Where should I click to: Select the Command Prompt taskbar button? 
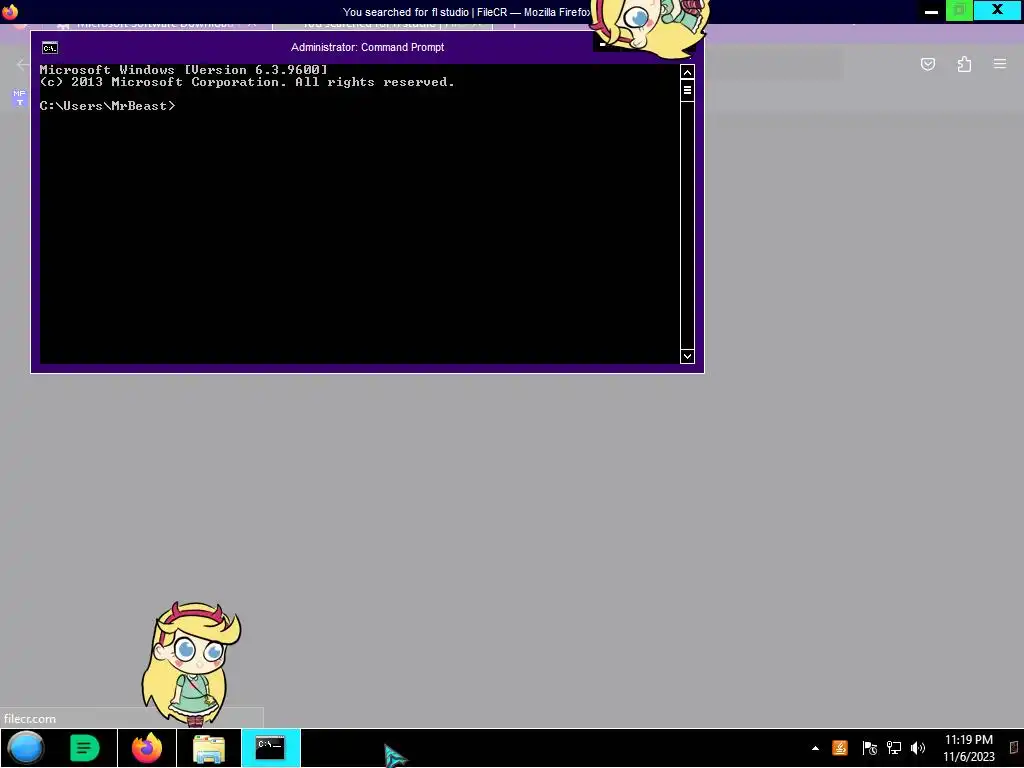(270, 748)
